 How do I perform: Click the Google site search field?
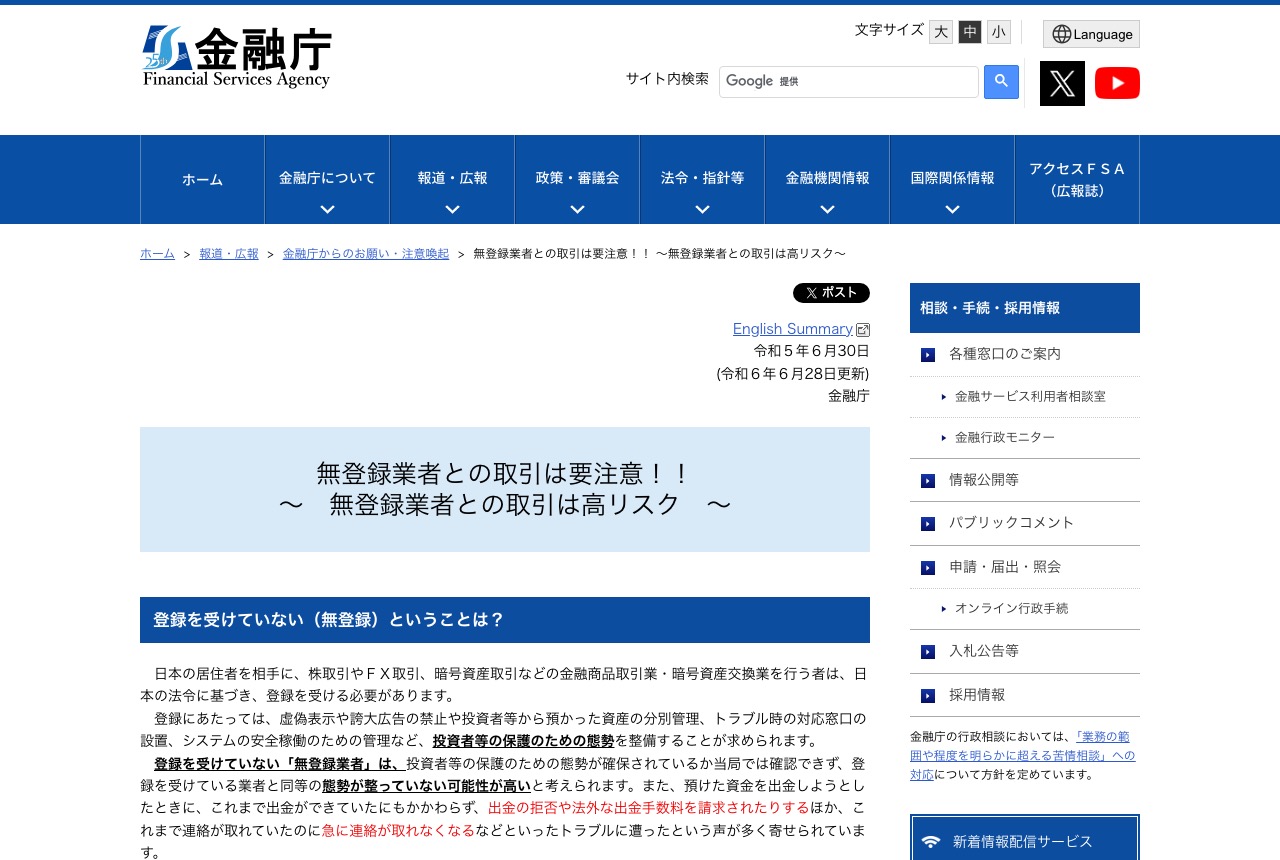pos(848,82)
